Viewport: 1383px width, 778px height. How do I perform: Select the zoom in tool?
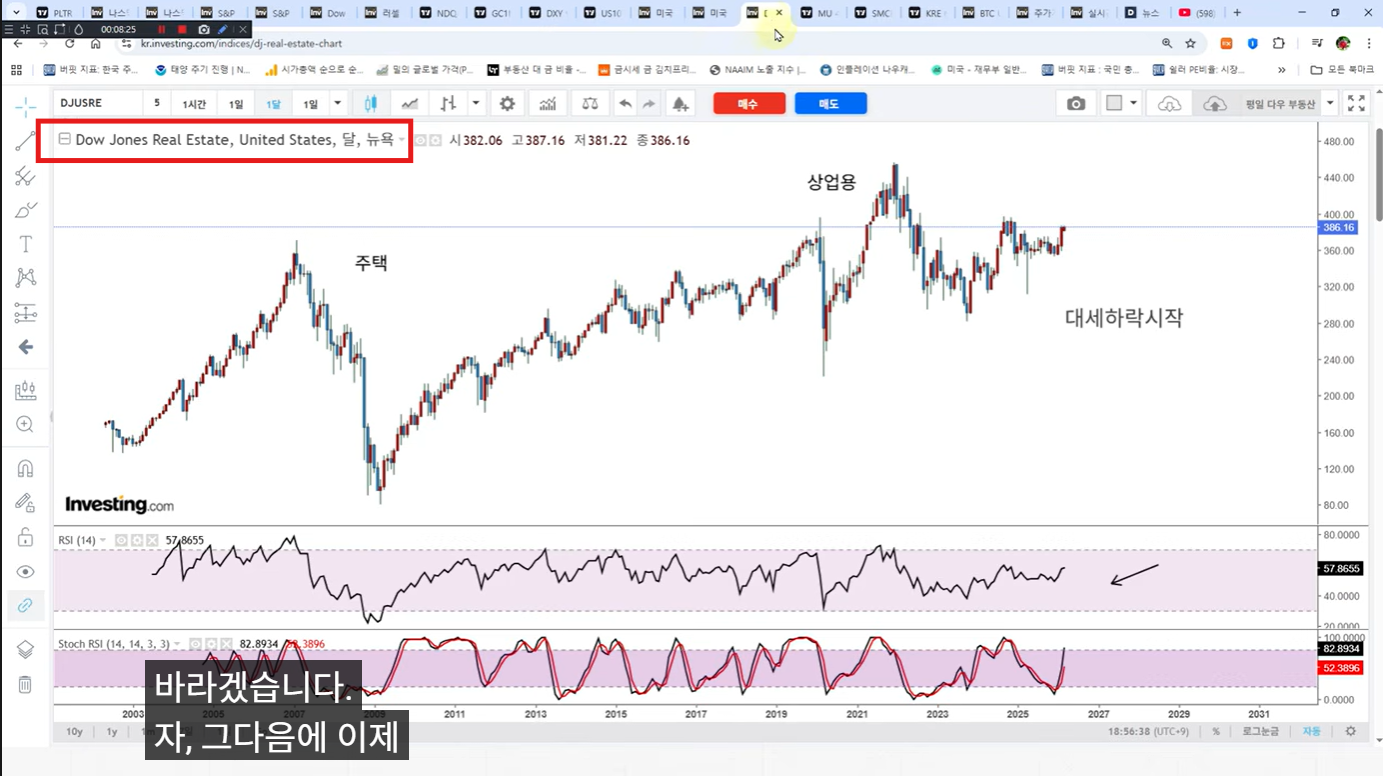(x=25, y=424)
